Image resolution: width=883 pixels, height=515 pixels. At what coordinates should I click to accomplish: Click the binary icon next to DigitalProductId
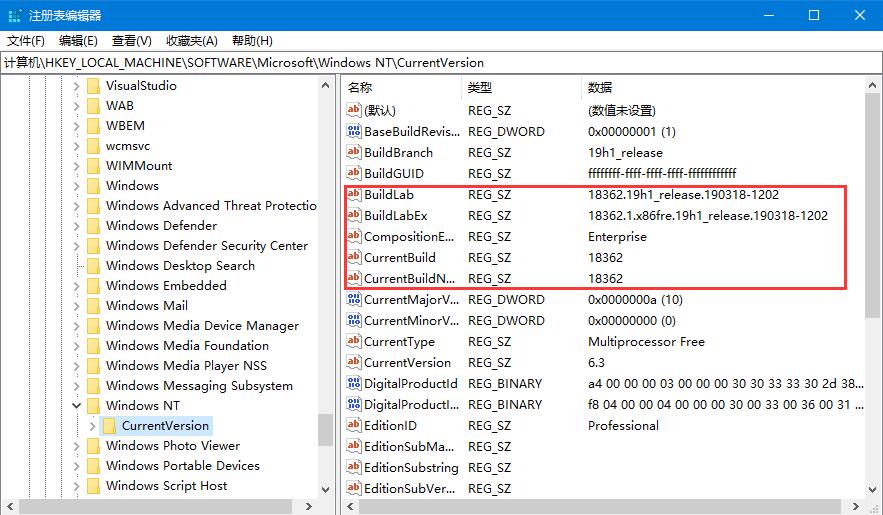point(353,383)
